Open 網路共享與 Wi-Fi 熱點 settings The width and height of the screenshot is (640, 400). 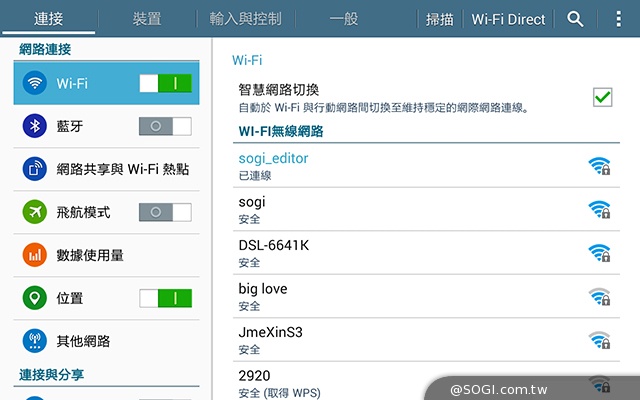[x=107, y=169]
